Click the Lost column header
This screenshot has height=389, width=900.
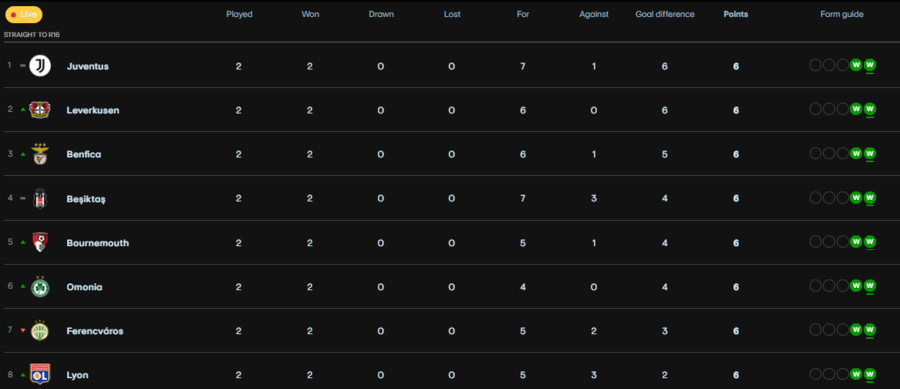pos(452,14)
